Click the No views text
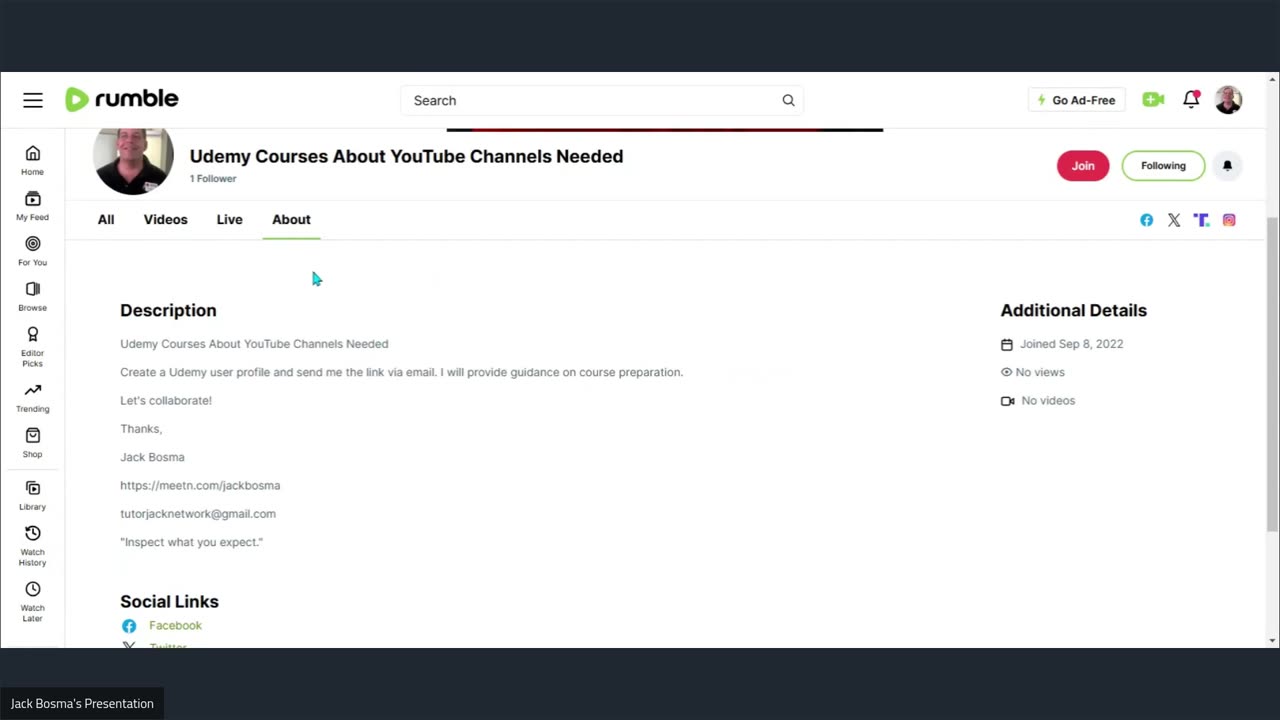Screen dimensions: 1280x720 (x=1040, y=372)
